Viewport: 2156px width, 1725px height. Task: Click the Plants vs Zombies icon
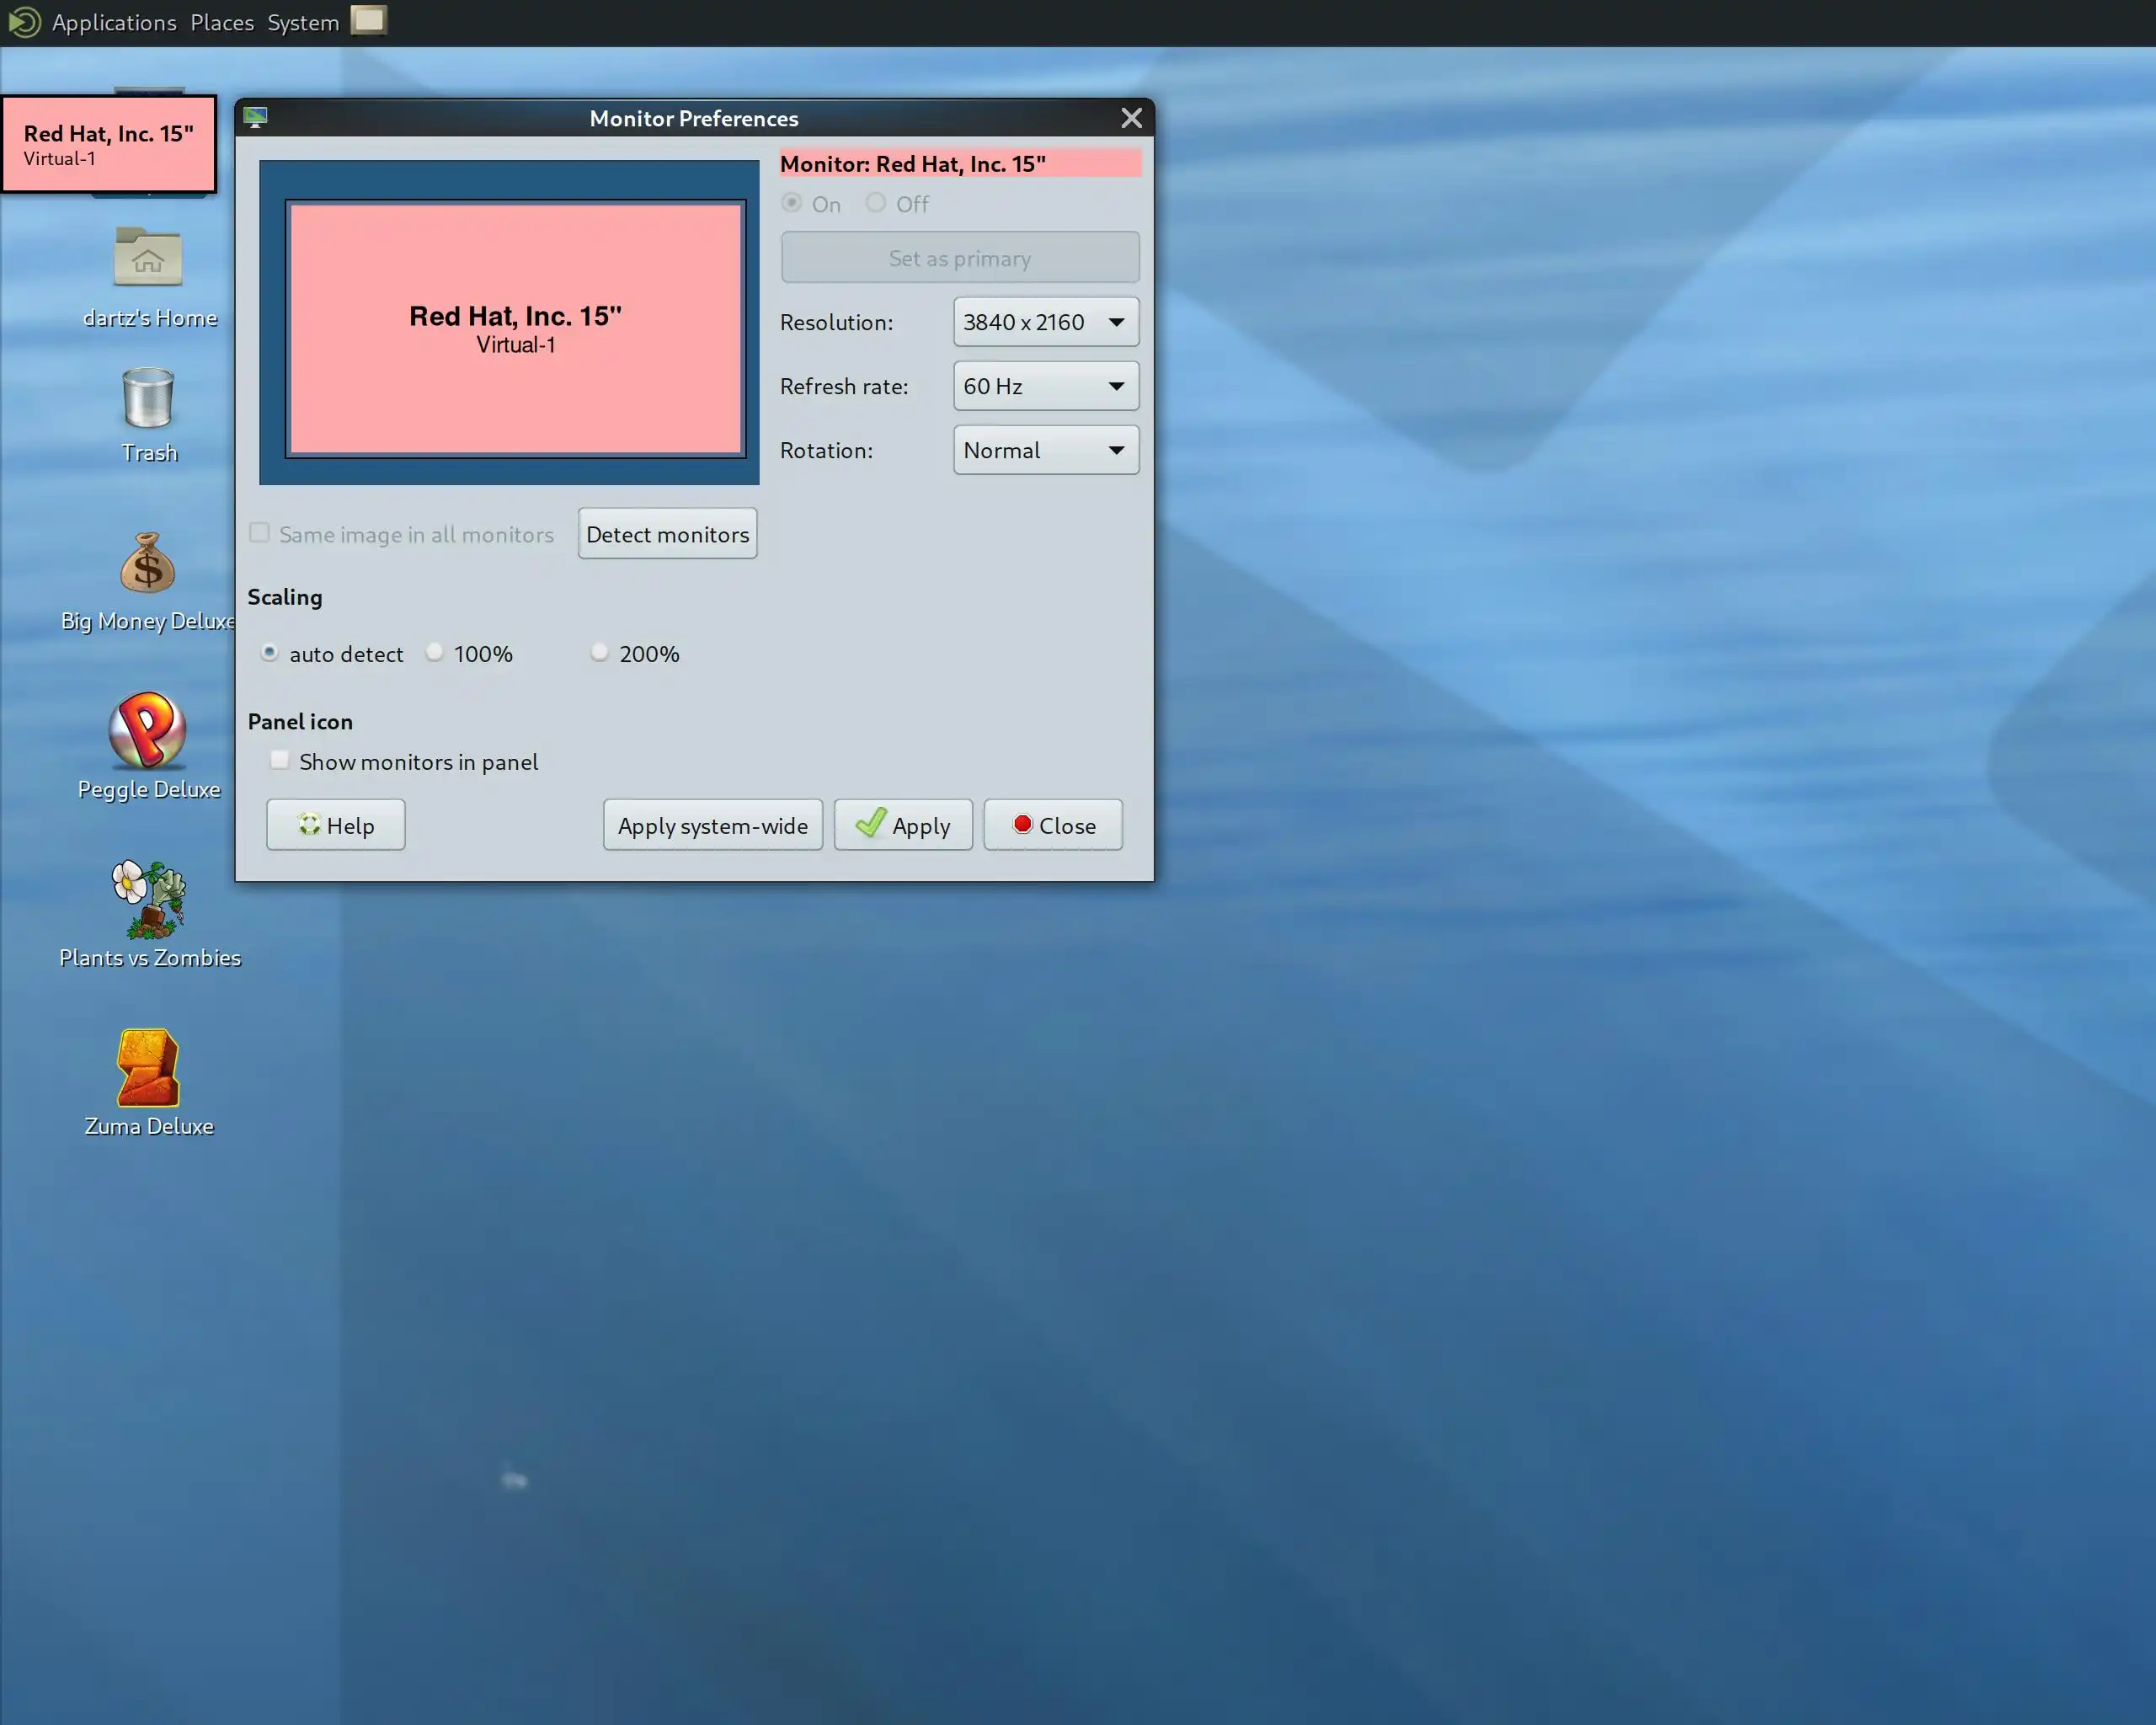[148, 898]
